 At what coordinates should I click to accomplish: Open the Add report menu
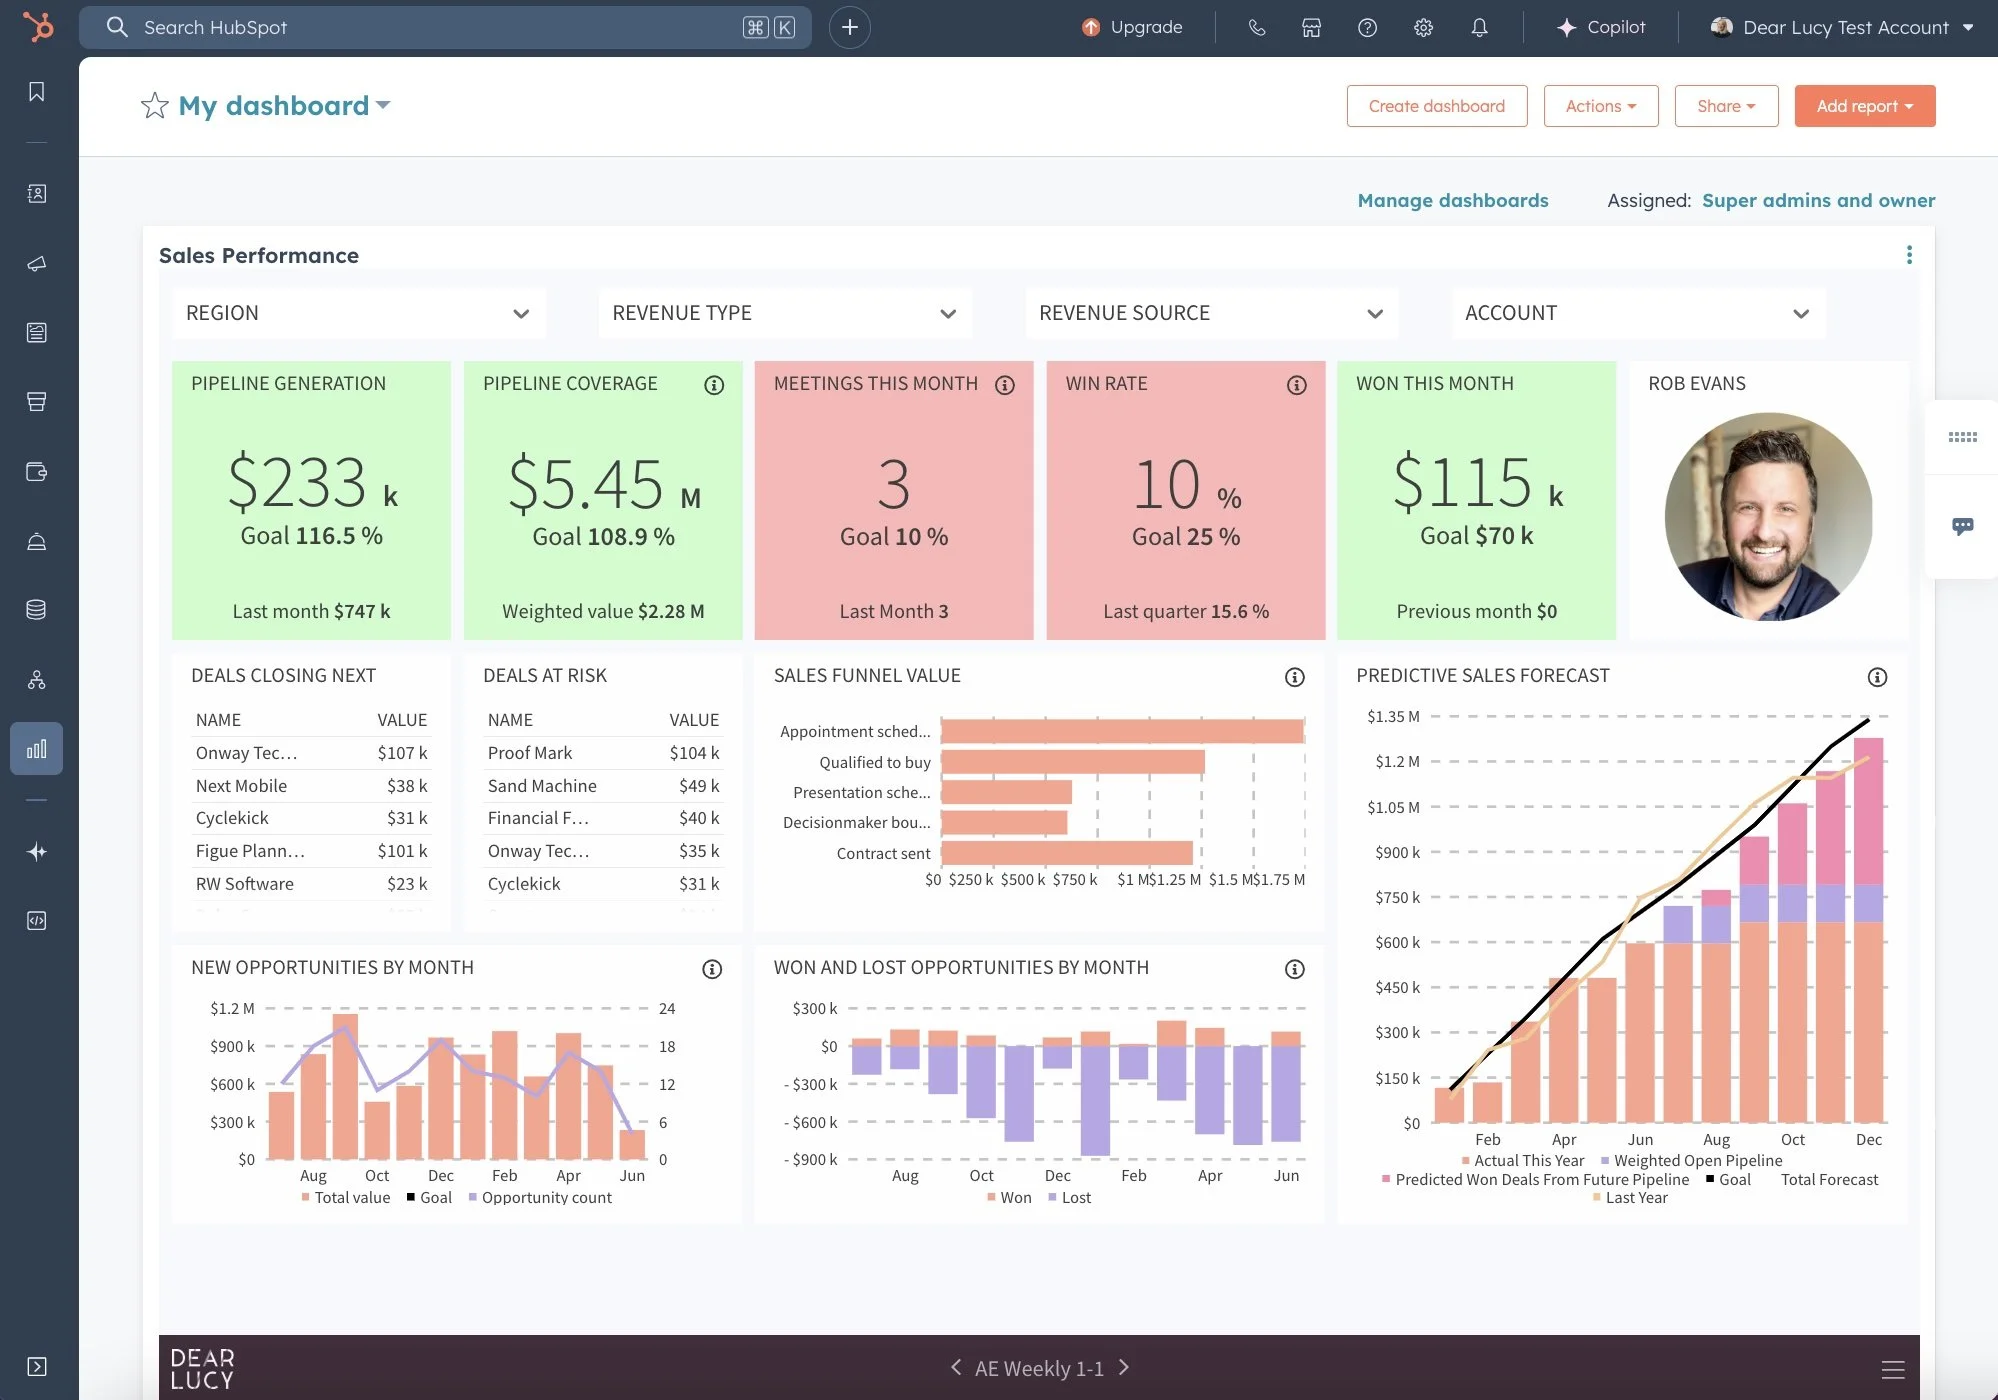[x=1865, y=106]
